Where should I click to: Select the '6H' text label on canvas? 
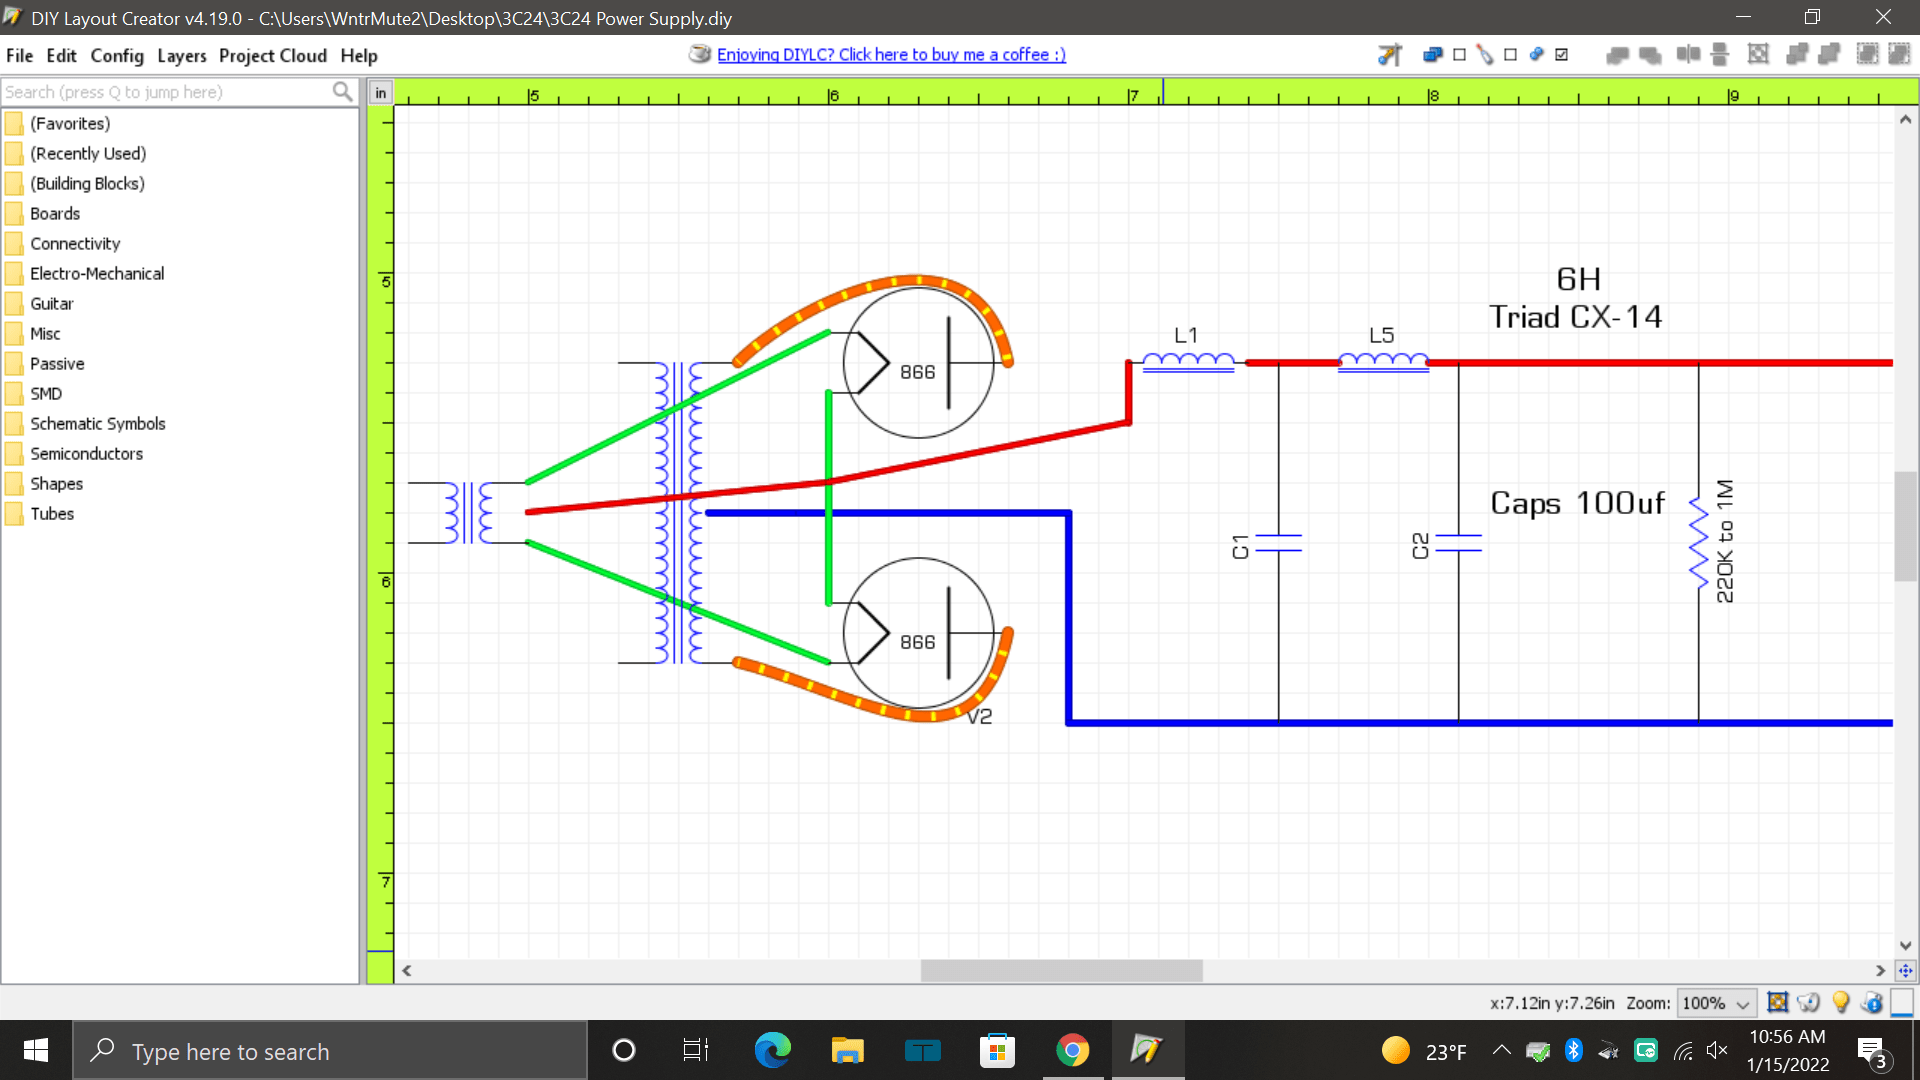(x=1578, y=279)
